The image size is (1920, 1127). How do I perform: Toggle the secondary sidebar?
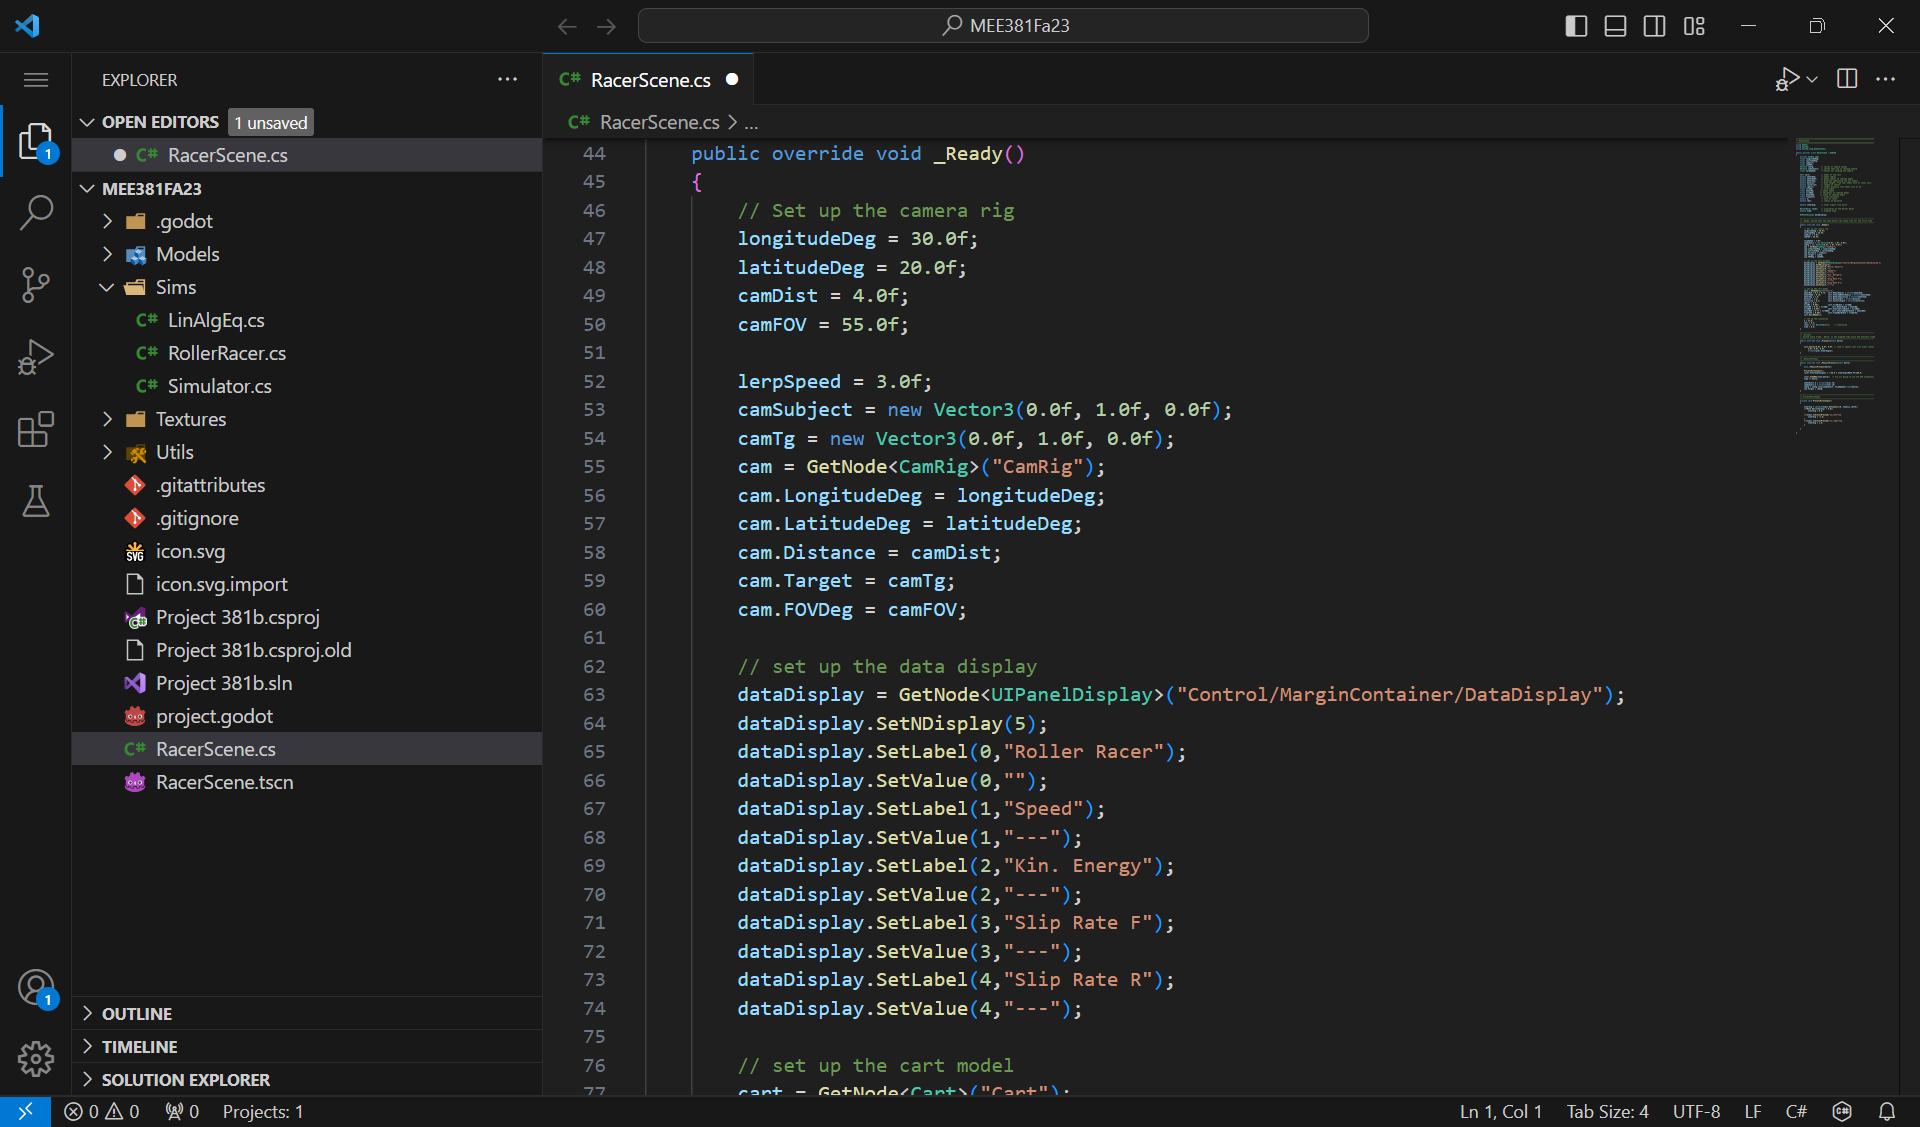pos(1655,26)
